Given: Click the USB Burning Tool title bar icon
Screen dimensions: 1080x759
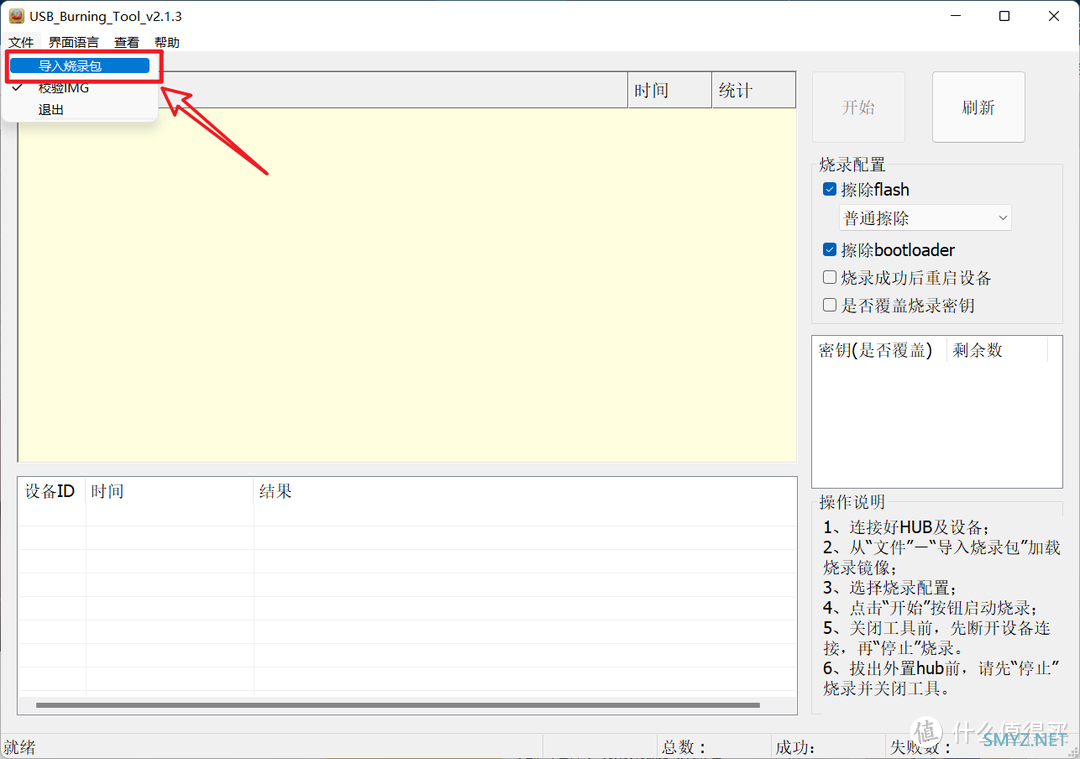Looking at the screenshot, I should [16, 16].
